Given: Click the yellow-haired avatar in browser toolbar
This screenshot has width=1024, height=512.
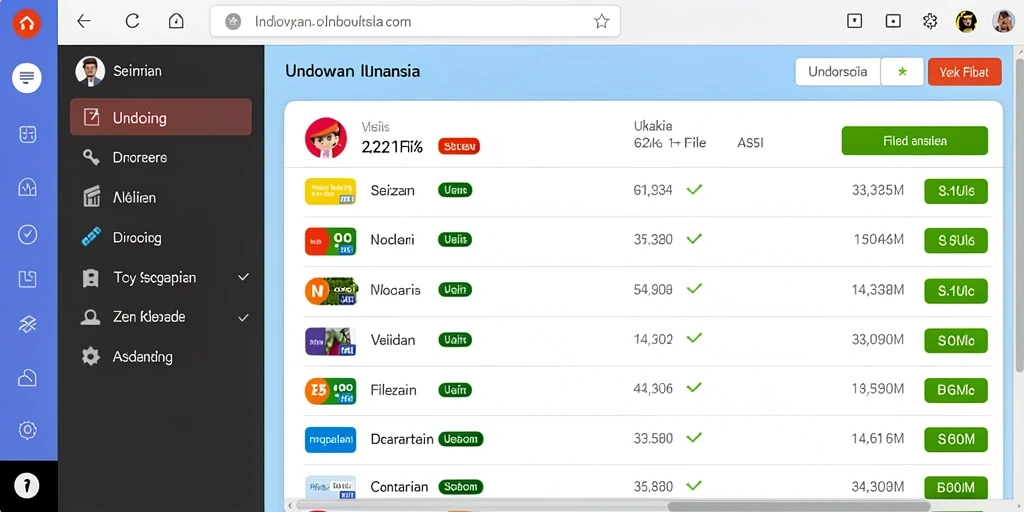Looking at the screenshot, I should pyautogui.click(x=966, y=22).
